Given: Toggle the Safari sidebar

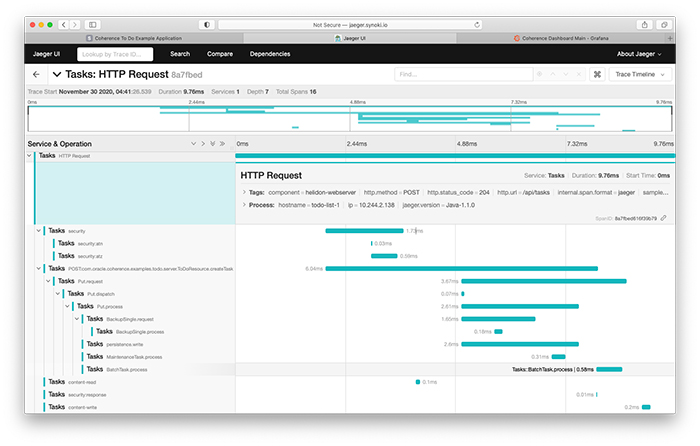Looking at the screenshot, I should pos(92,25).
